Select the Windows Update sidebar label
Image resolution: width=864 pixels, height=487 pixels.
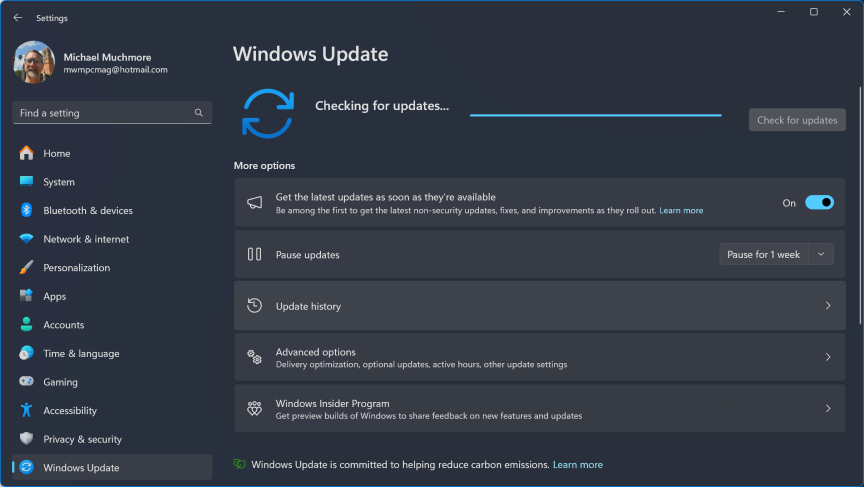click(x=81, y=468)
